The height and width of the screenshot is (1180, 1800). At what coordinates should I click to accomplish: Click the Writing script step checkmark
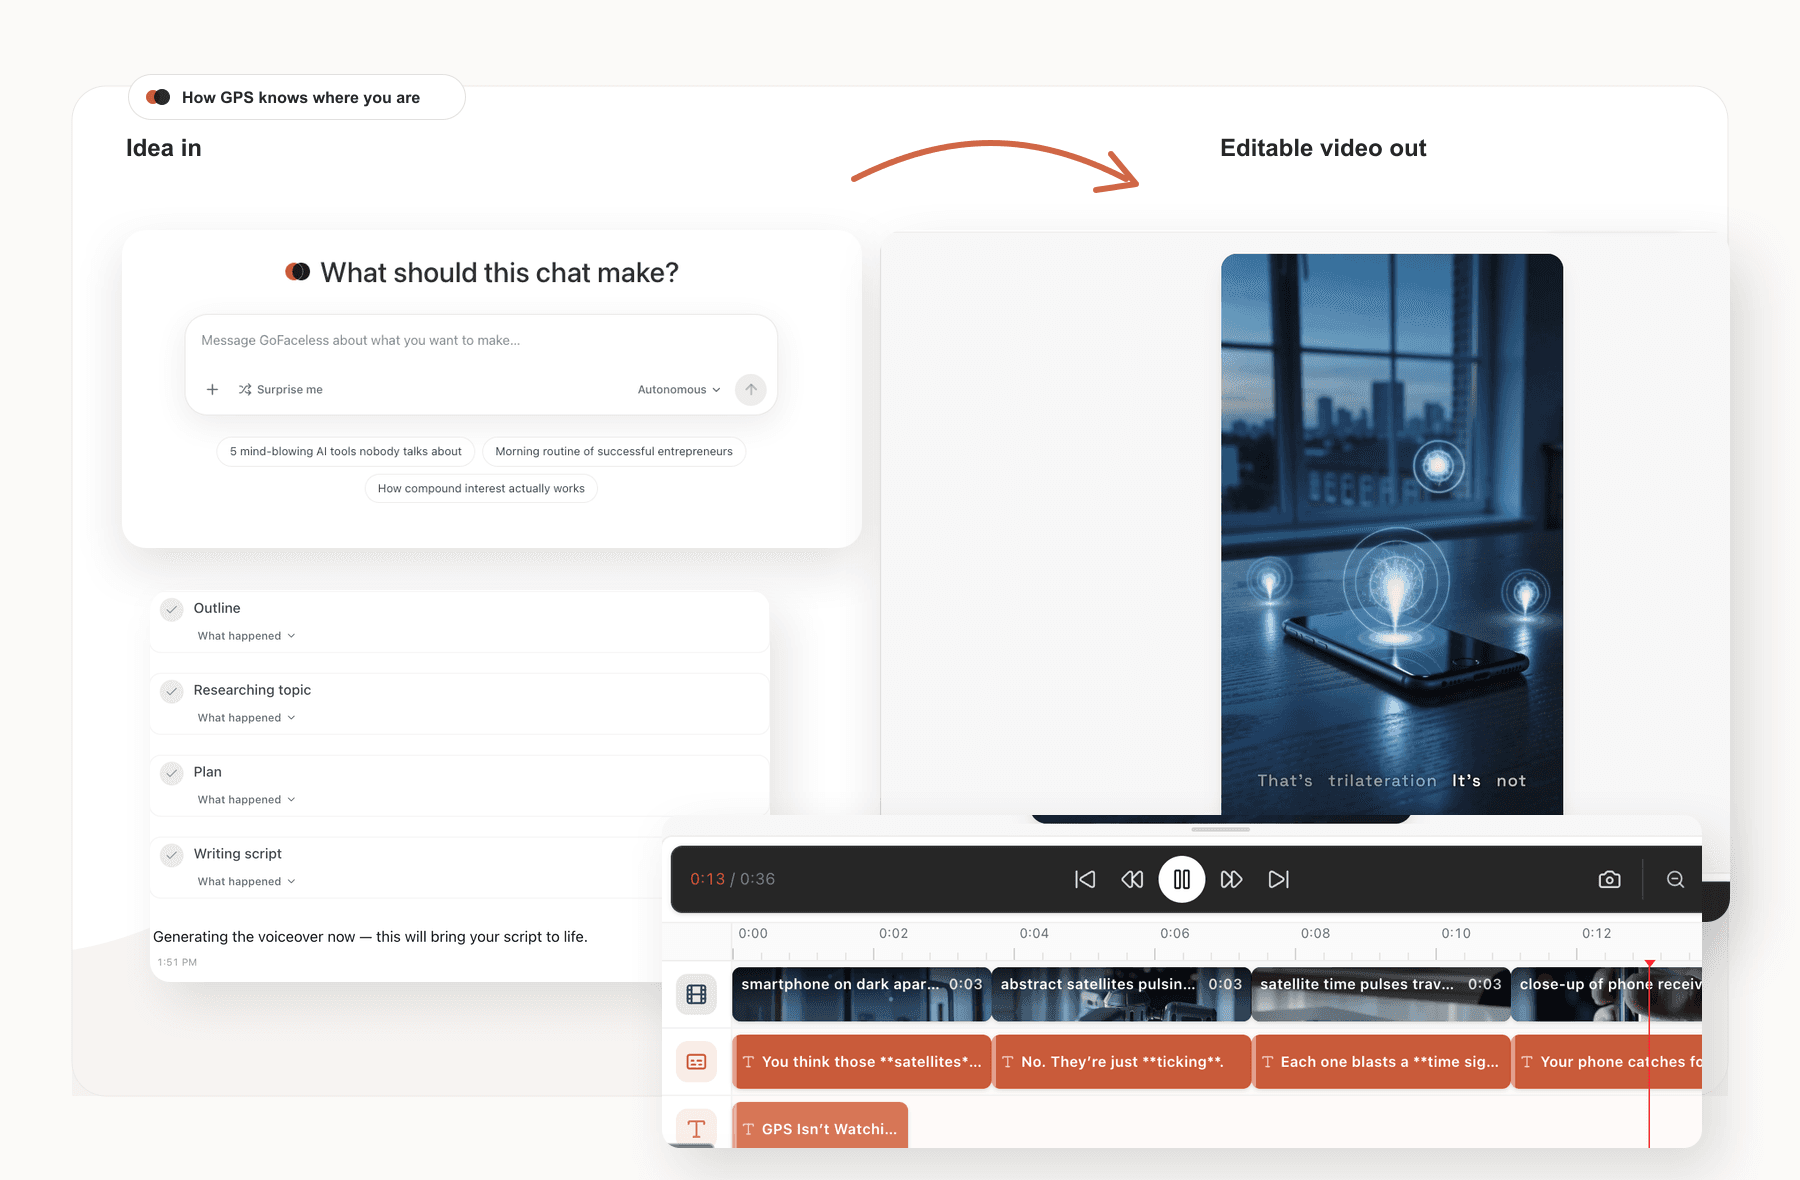172,855
